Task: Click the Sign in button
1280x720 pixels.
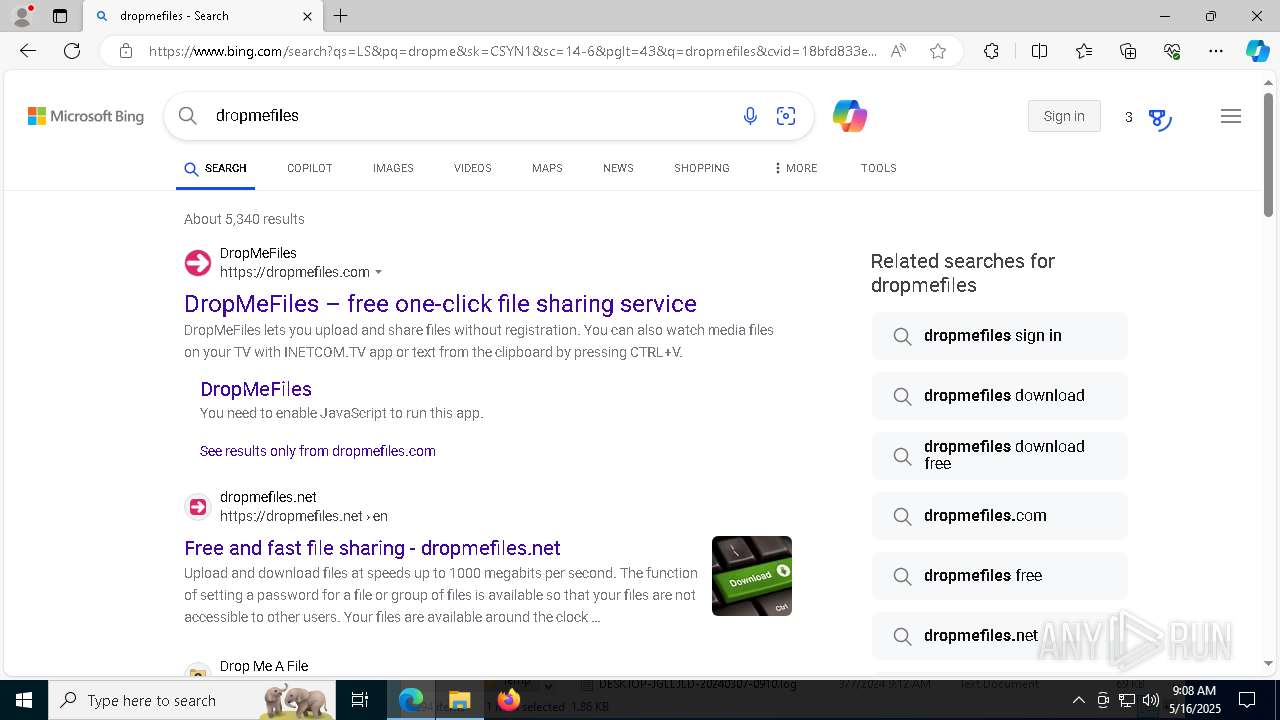Action: 1064,116
